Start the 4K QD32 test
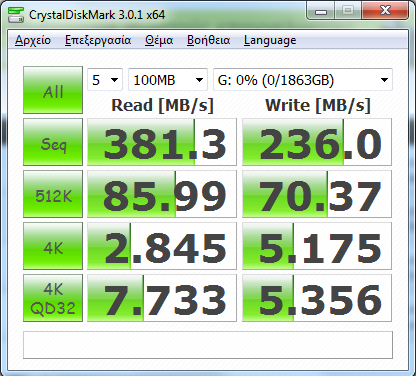This screenshot has height=376, width=416. (x=53, y=298)
